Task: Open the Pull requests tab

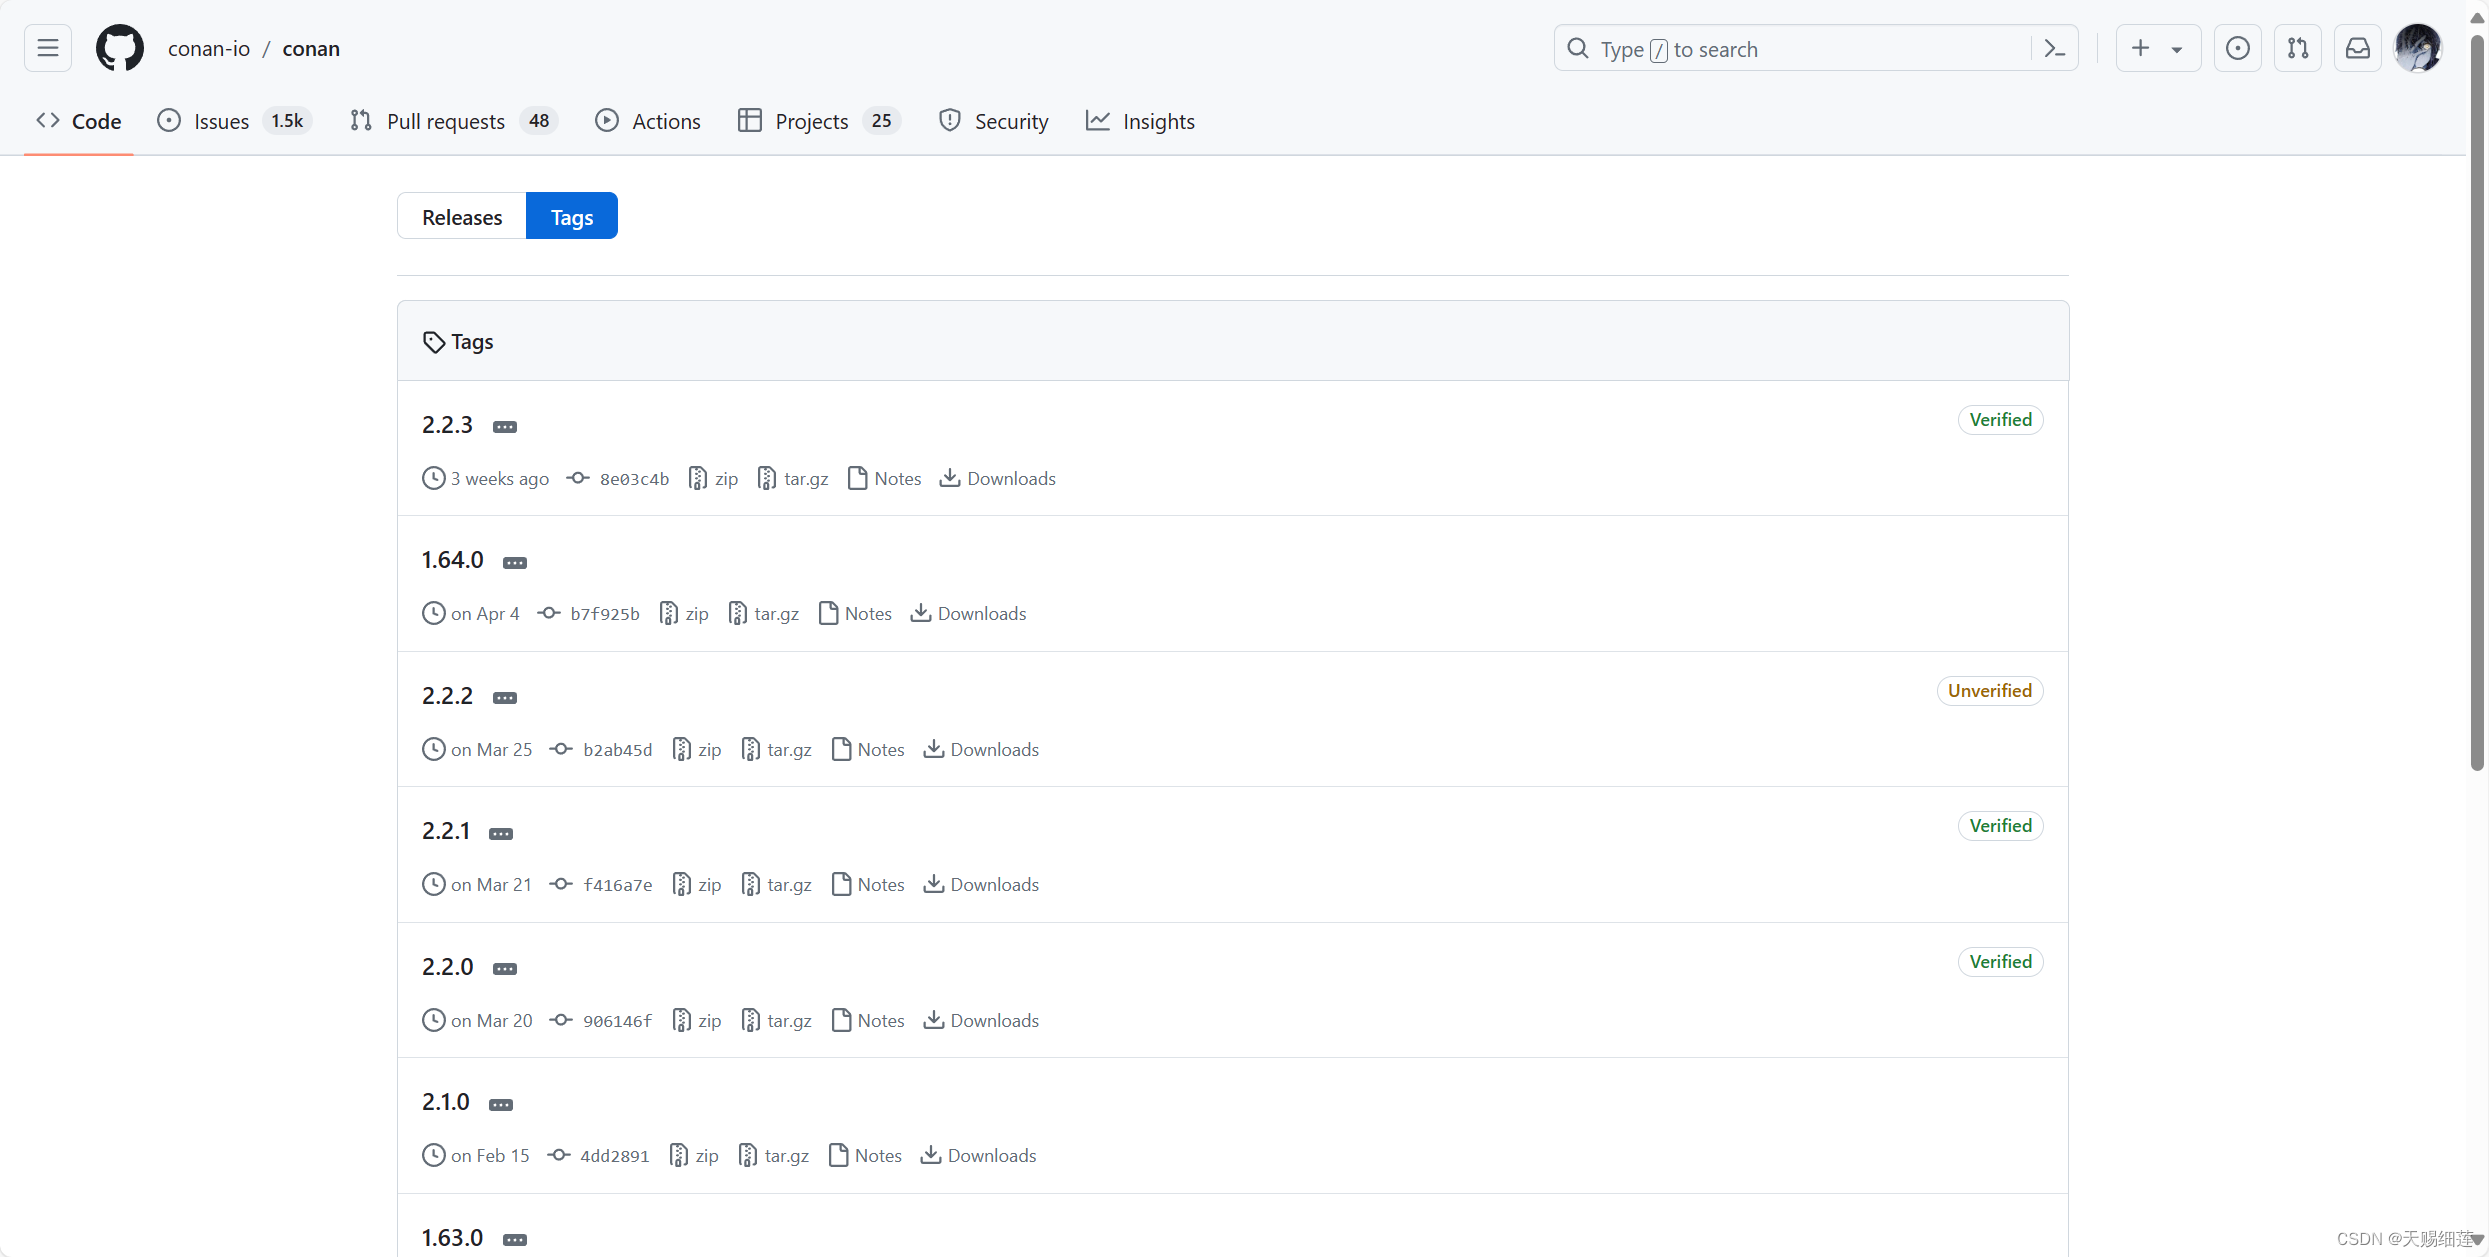Action: (446, 121)
